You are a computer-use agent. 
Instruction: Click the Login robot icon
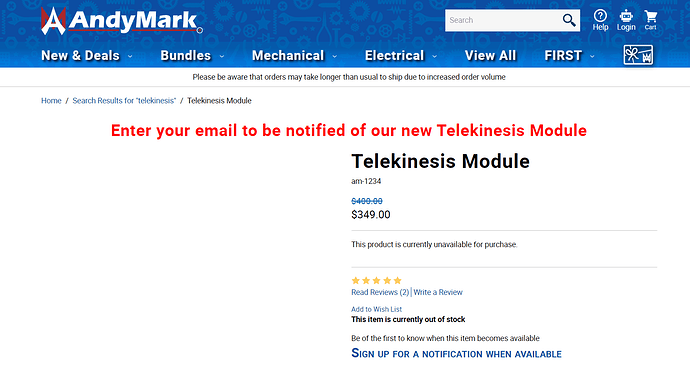tap(626, 16)
